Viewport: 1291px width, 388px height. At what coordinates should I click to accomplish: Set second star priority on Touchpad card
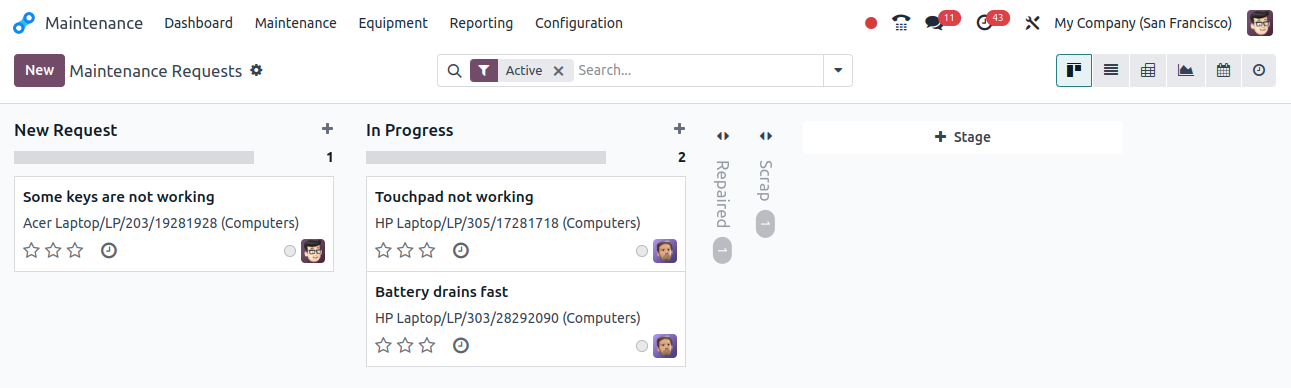tap(405, 250)
